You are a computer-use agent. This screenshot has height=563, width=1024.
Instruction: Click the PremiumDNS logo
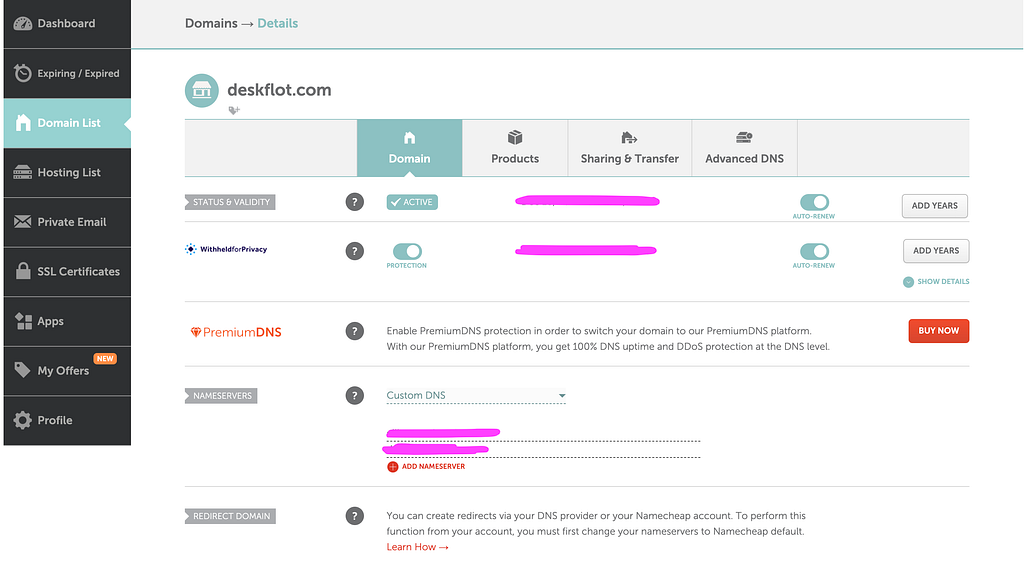coord(236,332)
